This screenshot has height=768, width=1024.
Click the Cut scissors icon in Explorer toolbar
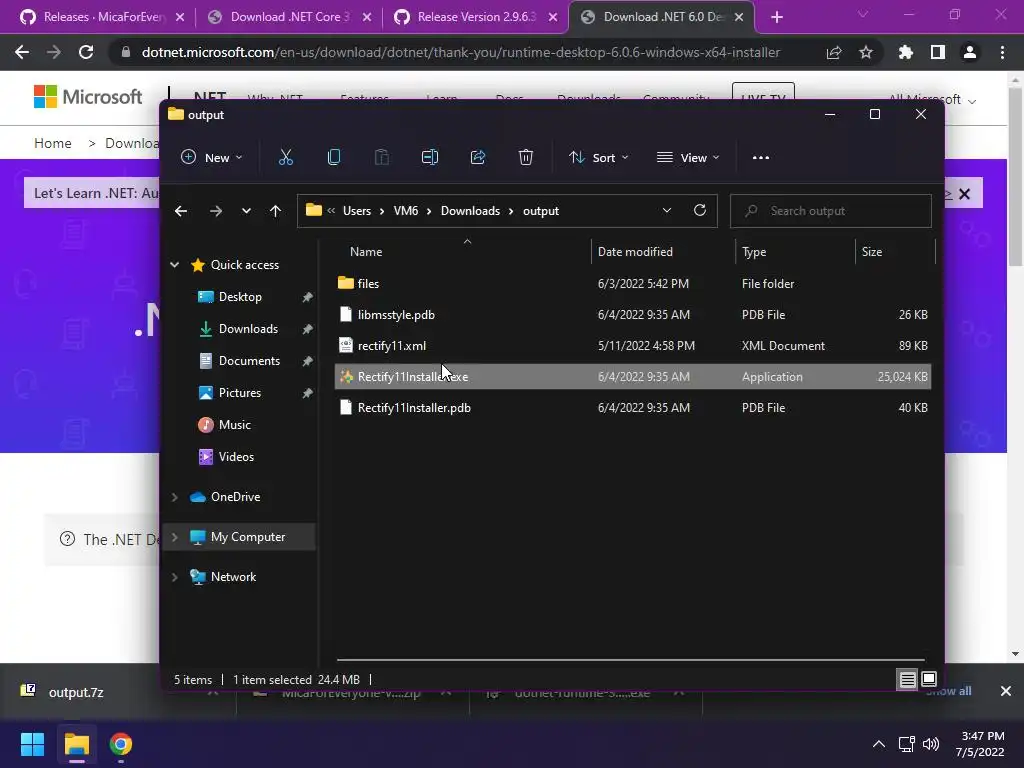tap(285, 157)
